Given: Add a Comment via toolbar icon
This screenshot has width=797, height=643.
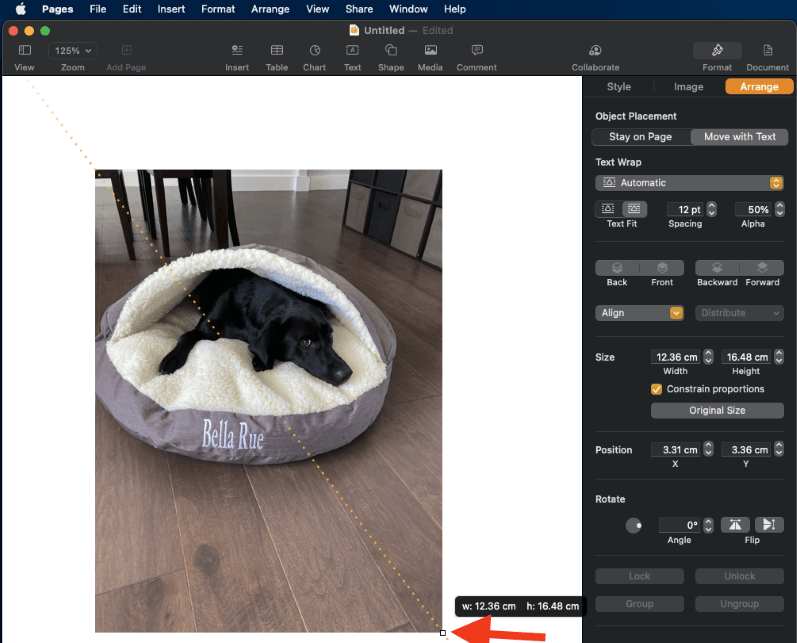Looking at the screenshot, I should click(x=477, y=51).
